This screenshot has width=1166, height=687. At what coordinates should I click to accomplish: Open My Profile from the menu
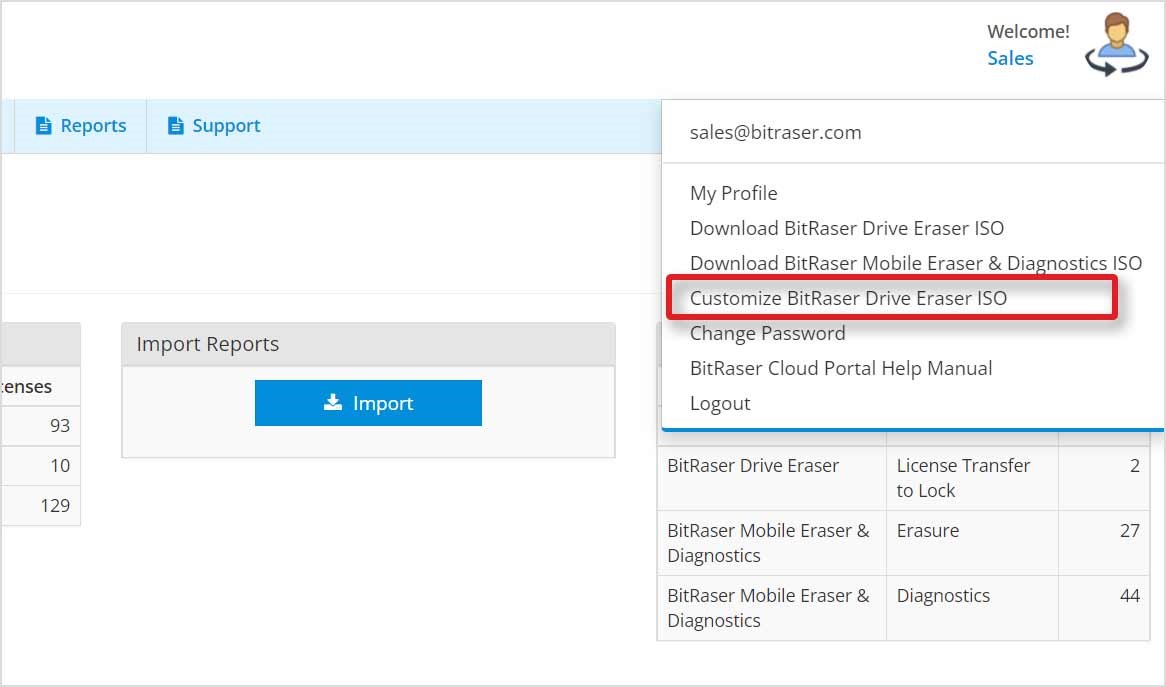pyautogui.click(x=733, y=193)
